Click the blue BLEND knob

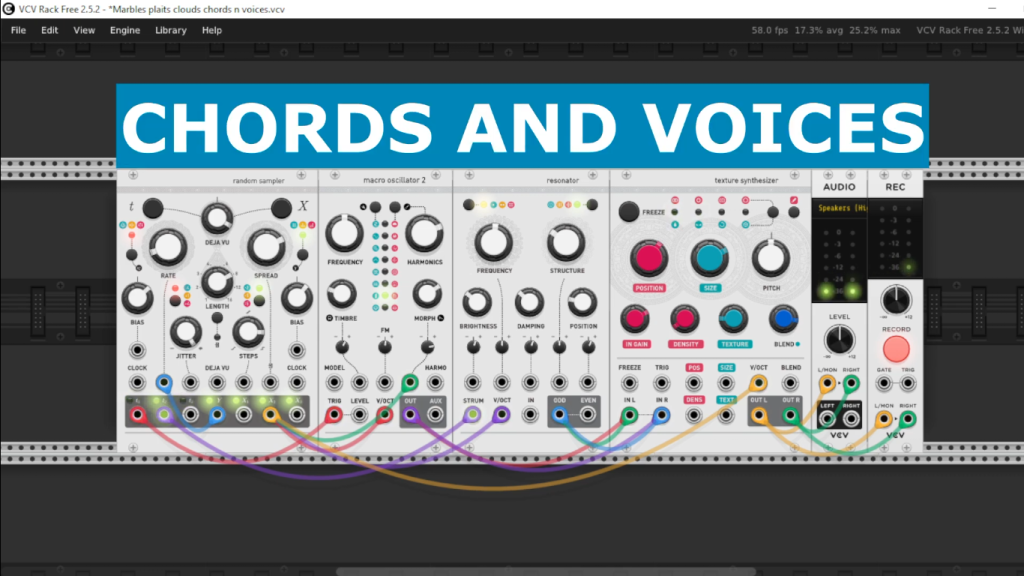point(784,319)
